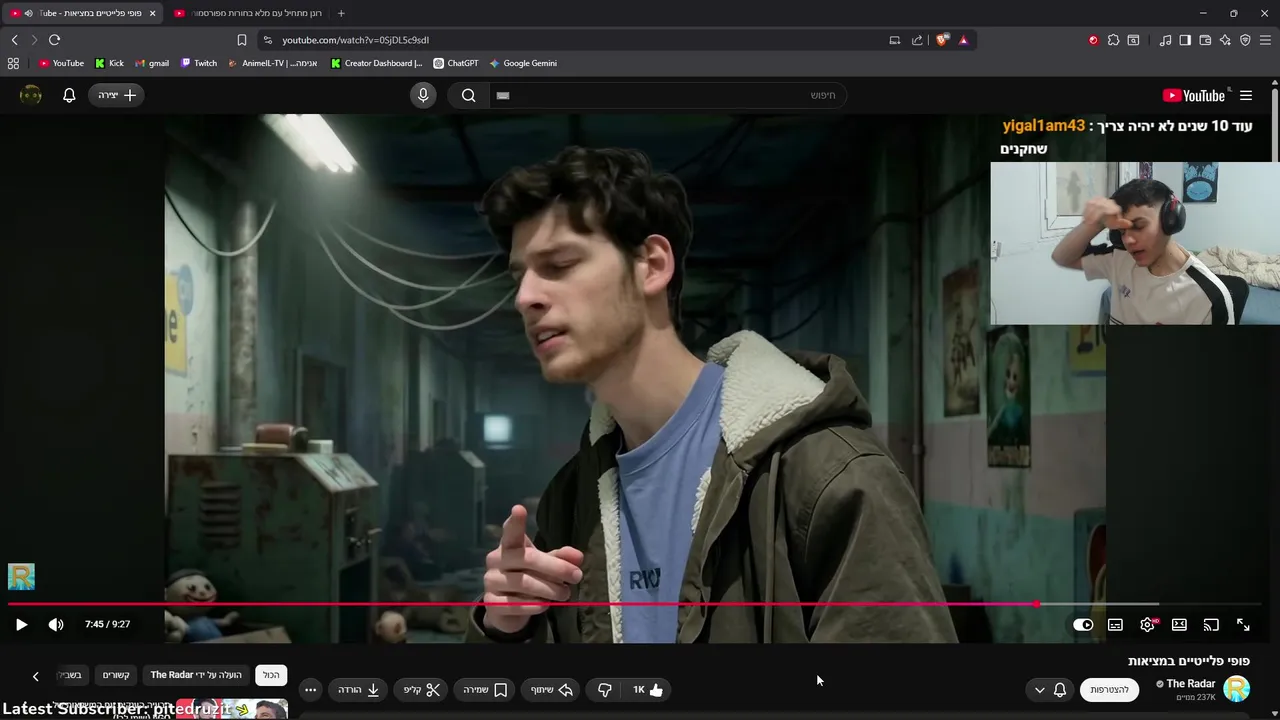
Task: Open the Brave Shields icon
Action: (942, 40)
